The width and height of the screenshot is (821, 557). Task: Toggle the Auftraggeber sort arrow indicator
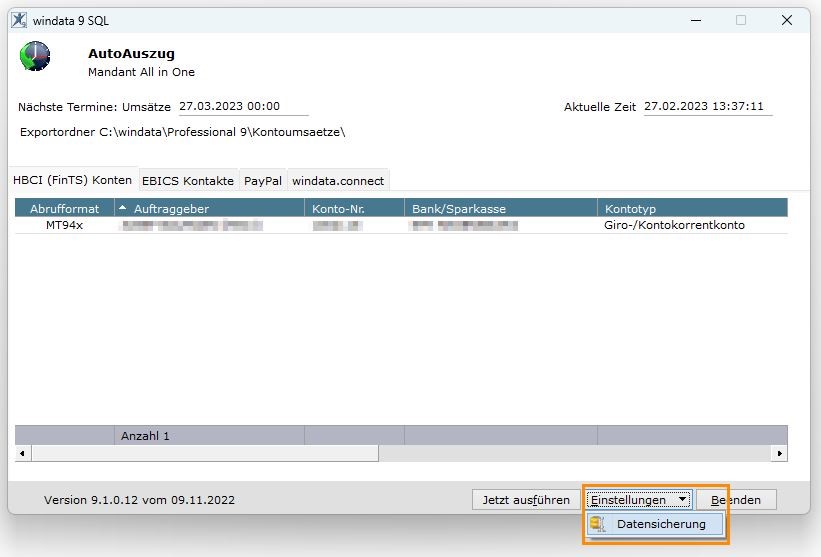pyautogui.click(x=123, y=208)
